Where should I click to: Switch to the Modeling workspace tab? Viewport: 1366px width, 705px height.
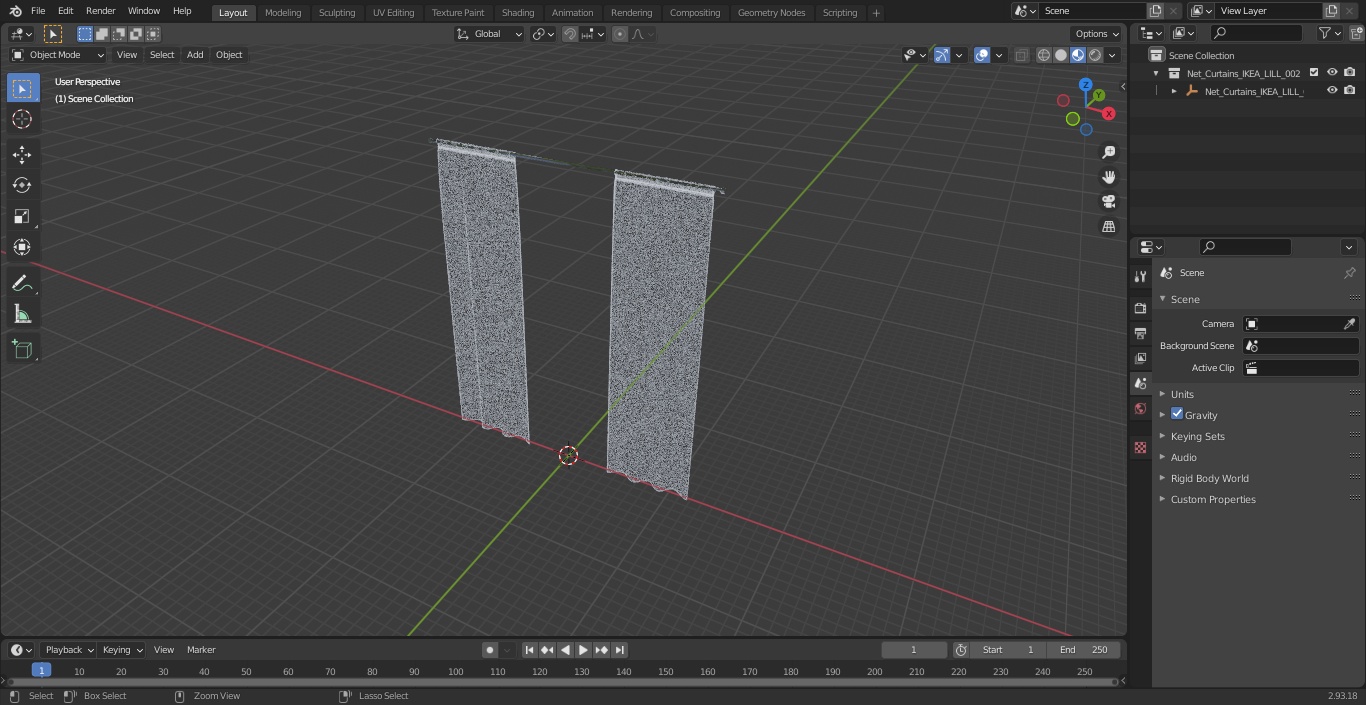click(283, 12)
